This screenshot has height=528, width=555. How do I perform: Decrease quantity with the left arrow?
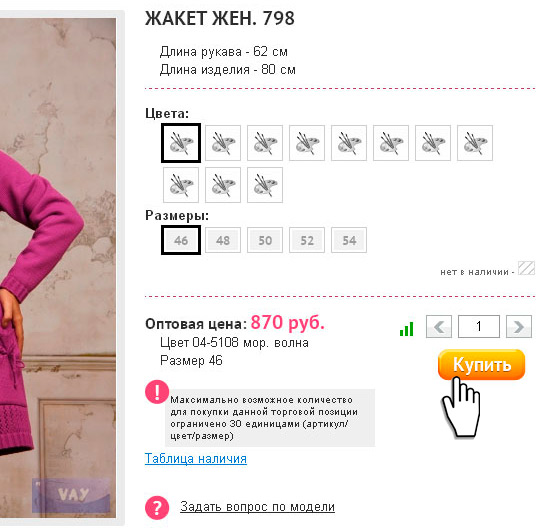[439, 326]
